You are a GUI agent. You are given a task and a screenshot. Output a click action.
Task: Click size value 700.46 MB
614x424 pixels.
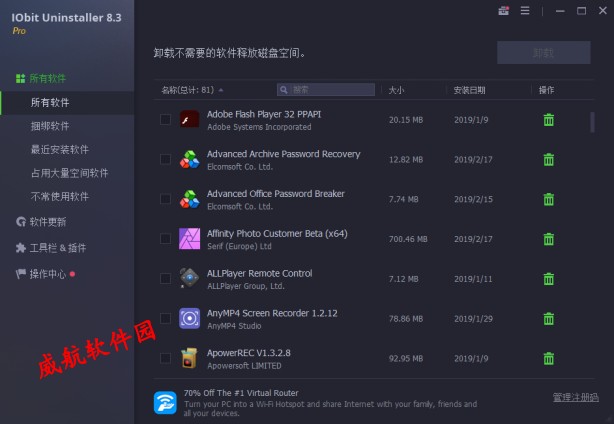[x=408, y=239]
